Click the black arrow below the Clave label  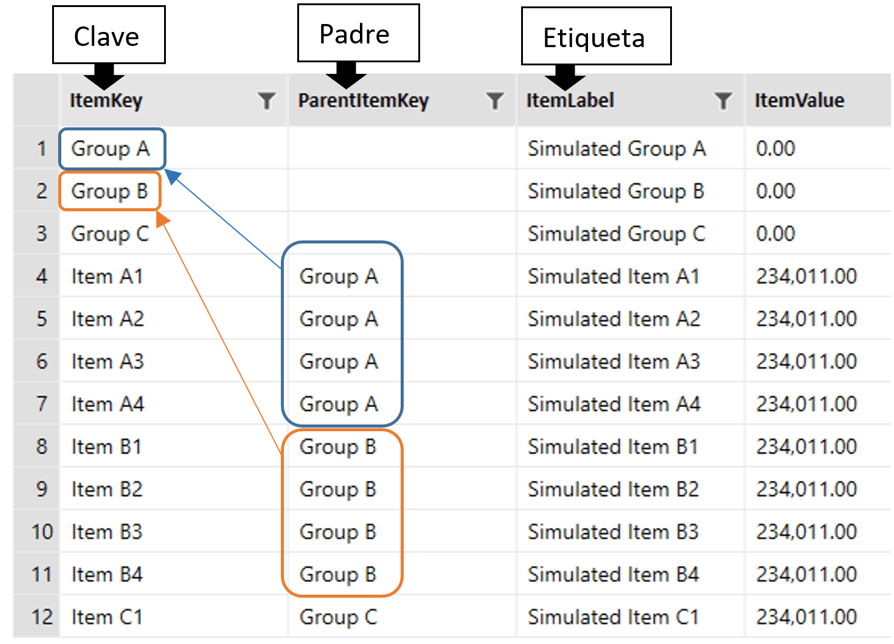pos(106,76)
